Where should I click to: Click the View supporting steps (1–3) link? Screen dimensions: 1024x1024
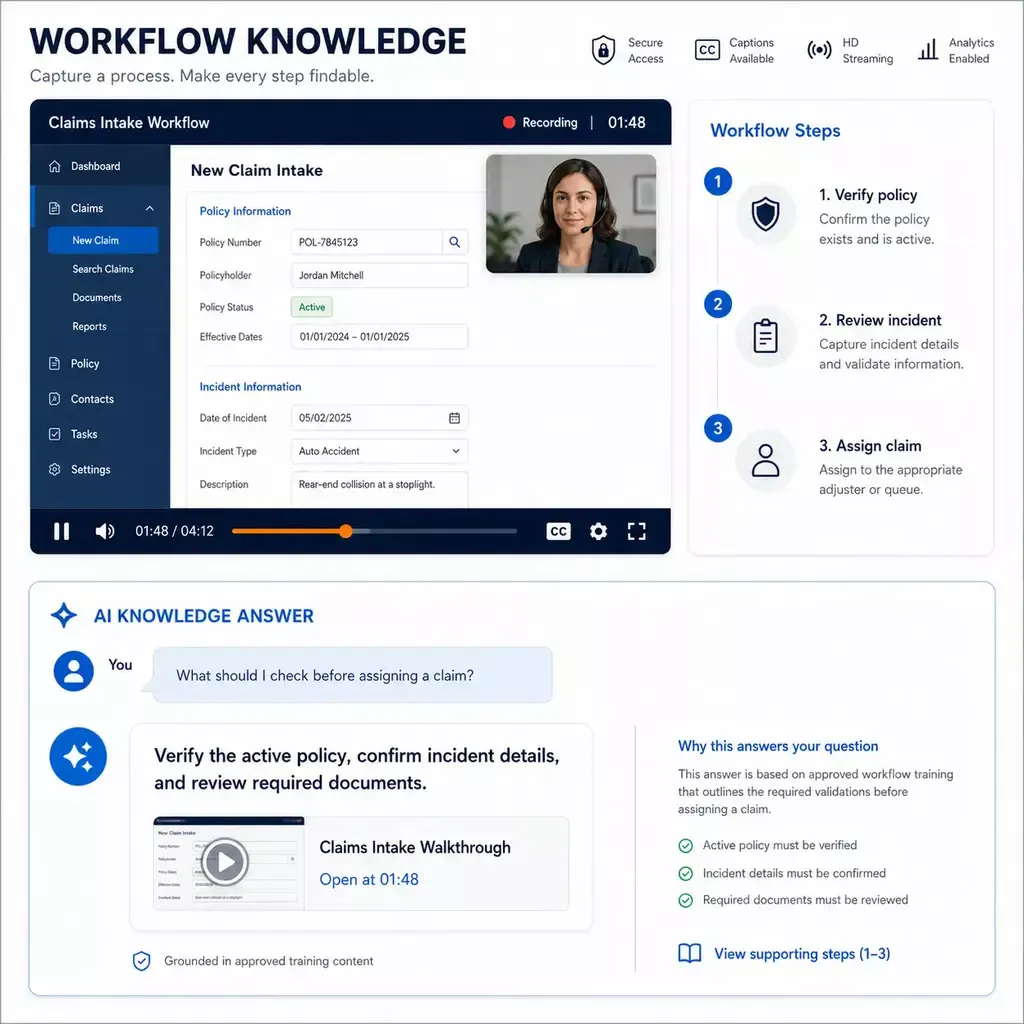(x=802, y=954)
